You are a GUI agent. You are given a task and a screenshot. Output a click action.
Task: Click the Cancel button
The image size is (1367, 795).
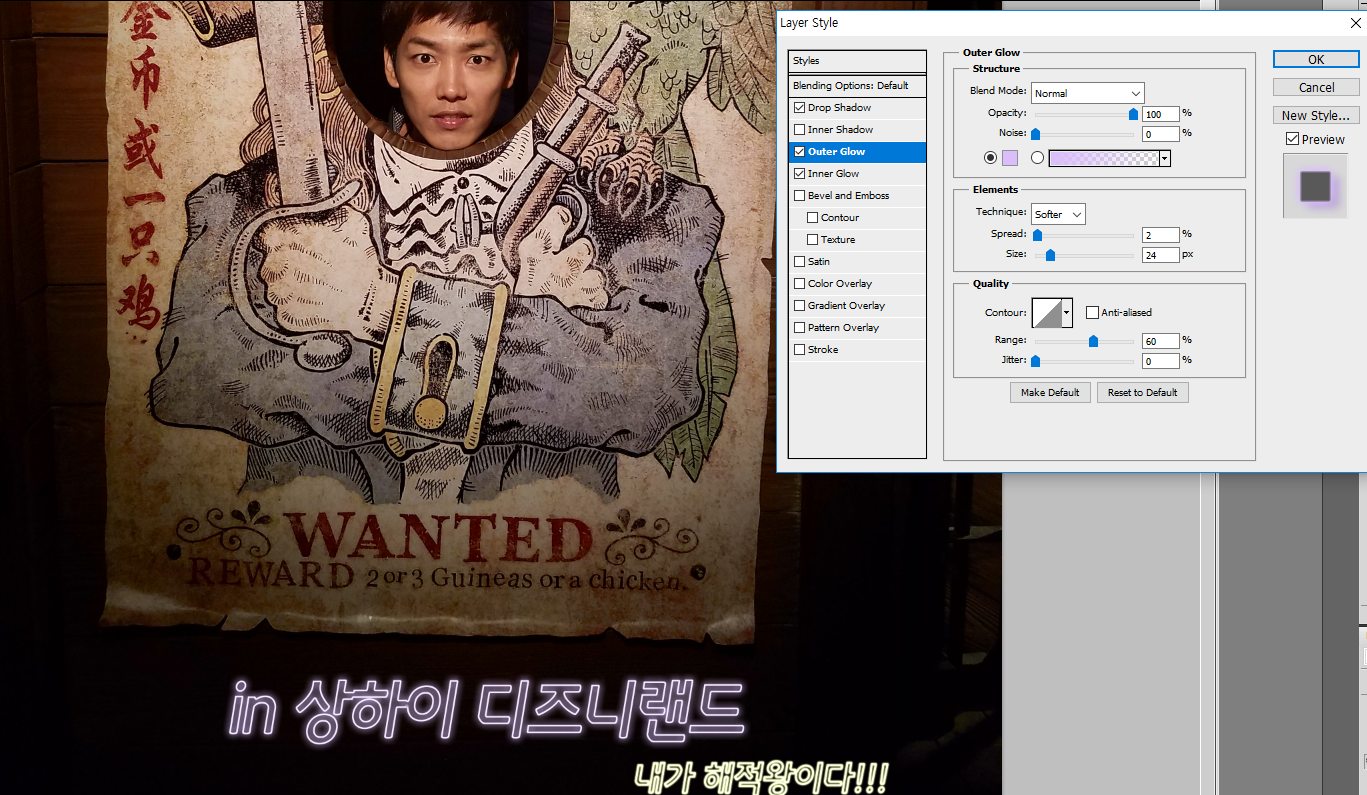click(x=1316, y=88)
